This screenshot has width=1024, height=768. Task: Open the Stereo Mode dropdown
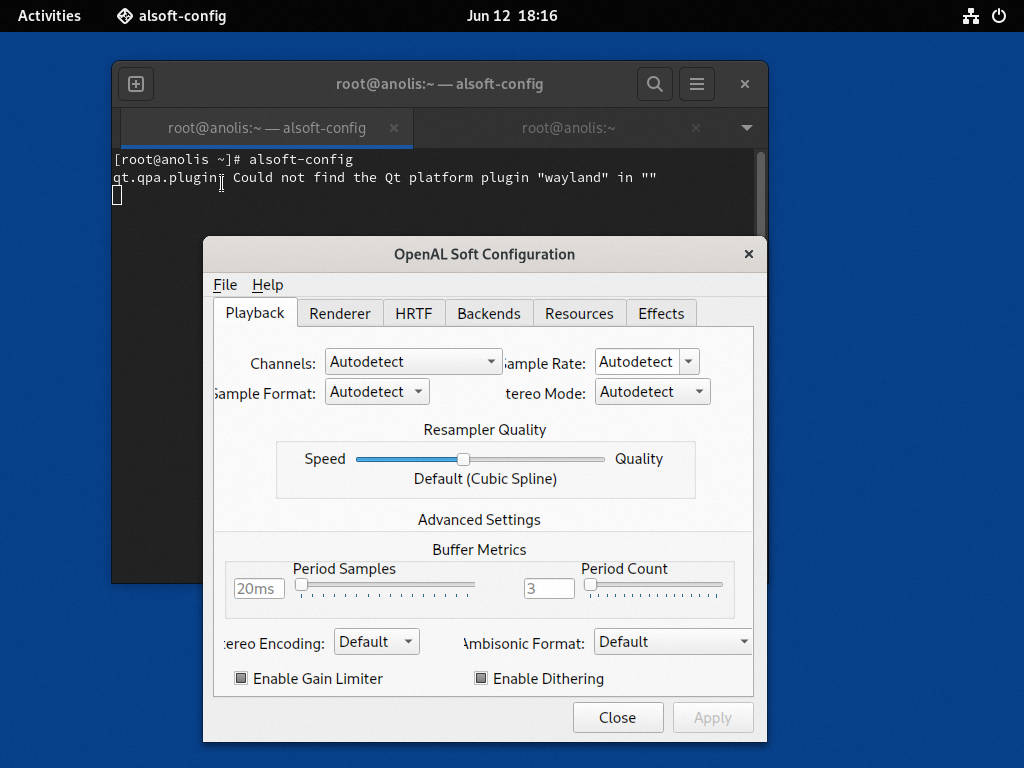coord(652,392)
